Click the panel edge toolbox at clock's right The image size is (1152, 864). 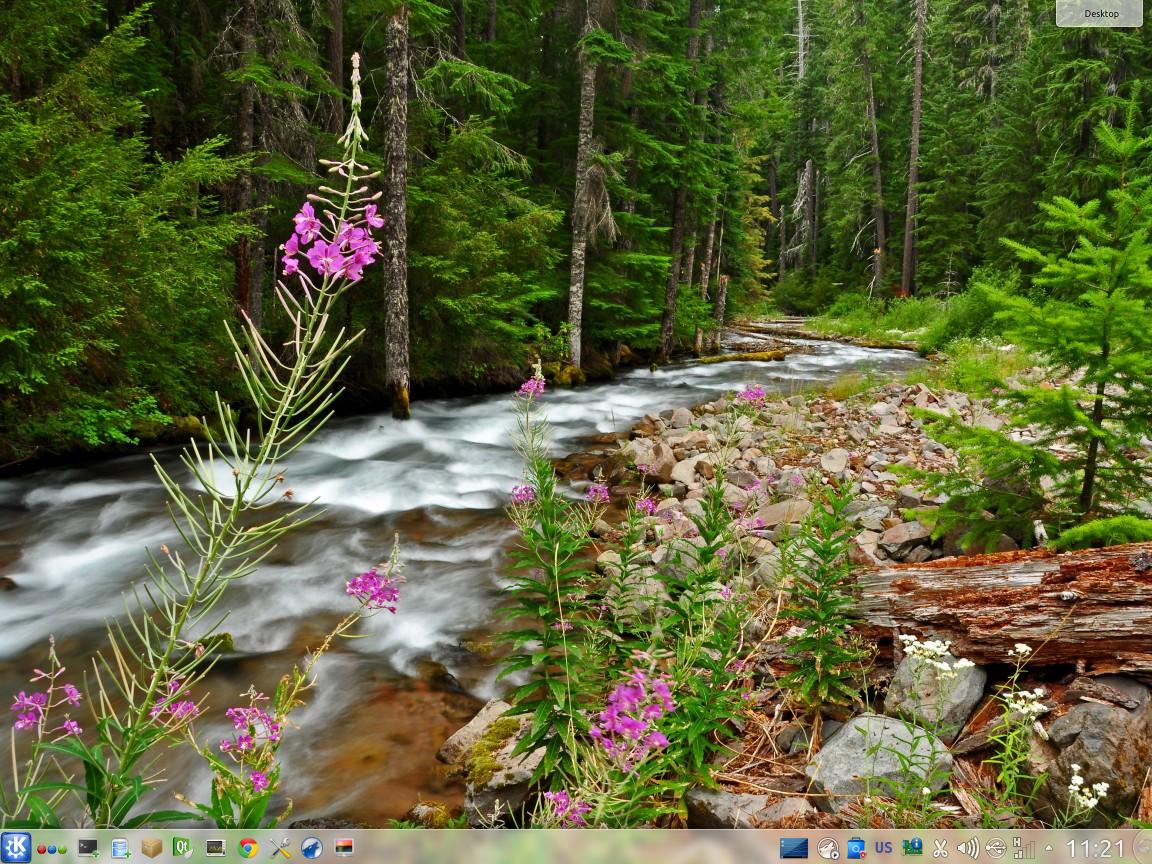coord(1143,848)
